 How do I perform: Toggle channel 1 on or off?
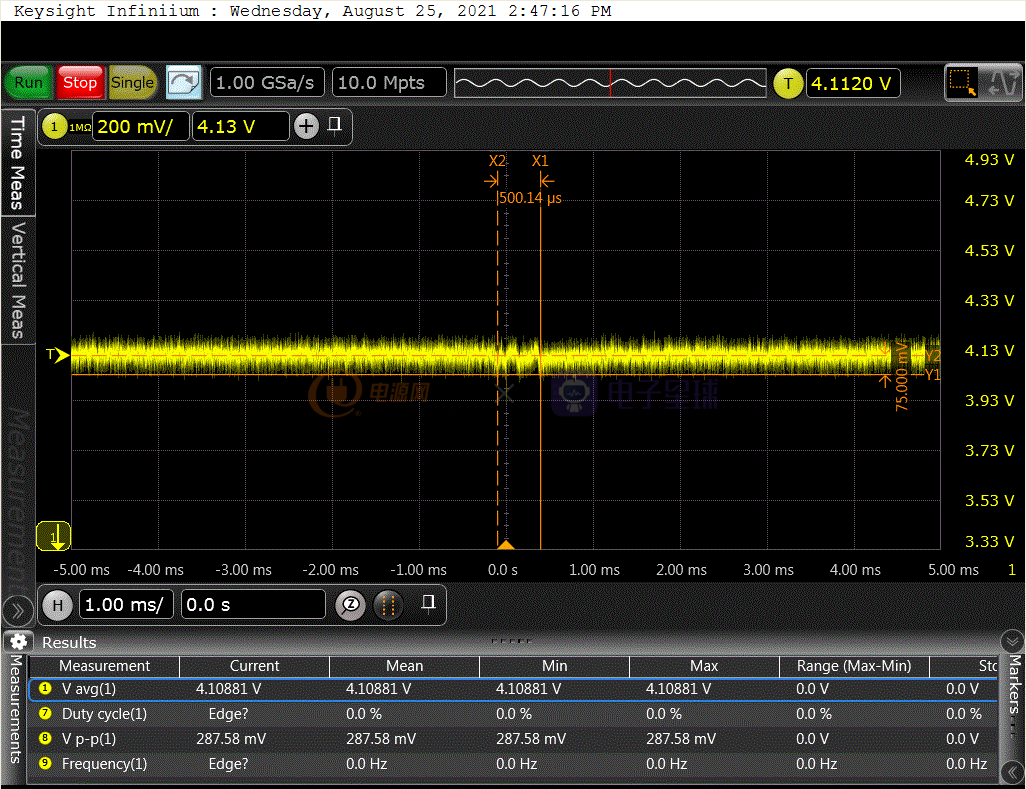pos(53,126)
